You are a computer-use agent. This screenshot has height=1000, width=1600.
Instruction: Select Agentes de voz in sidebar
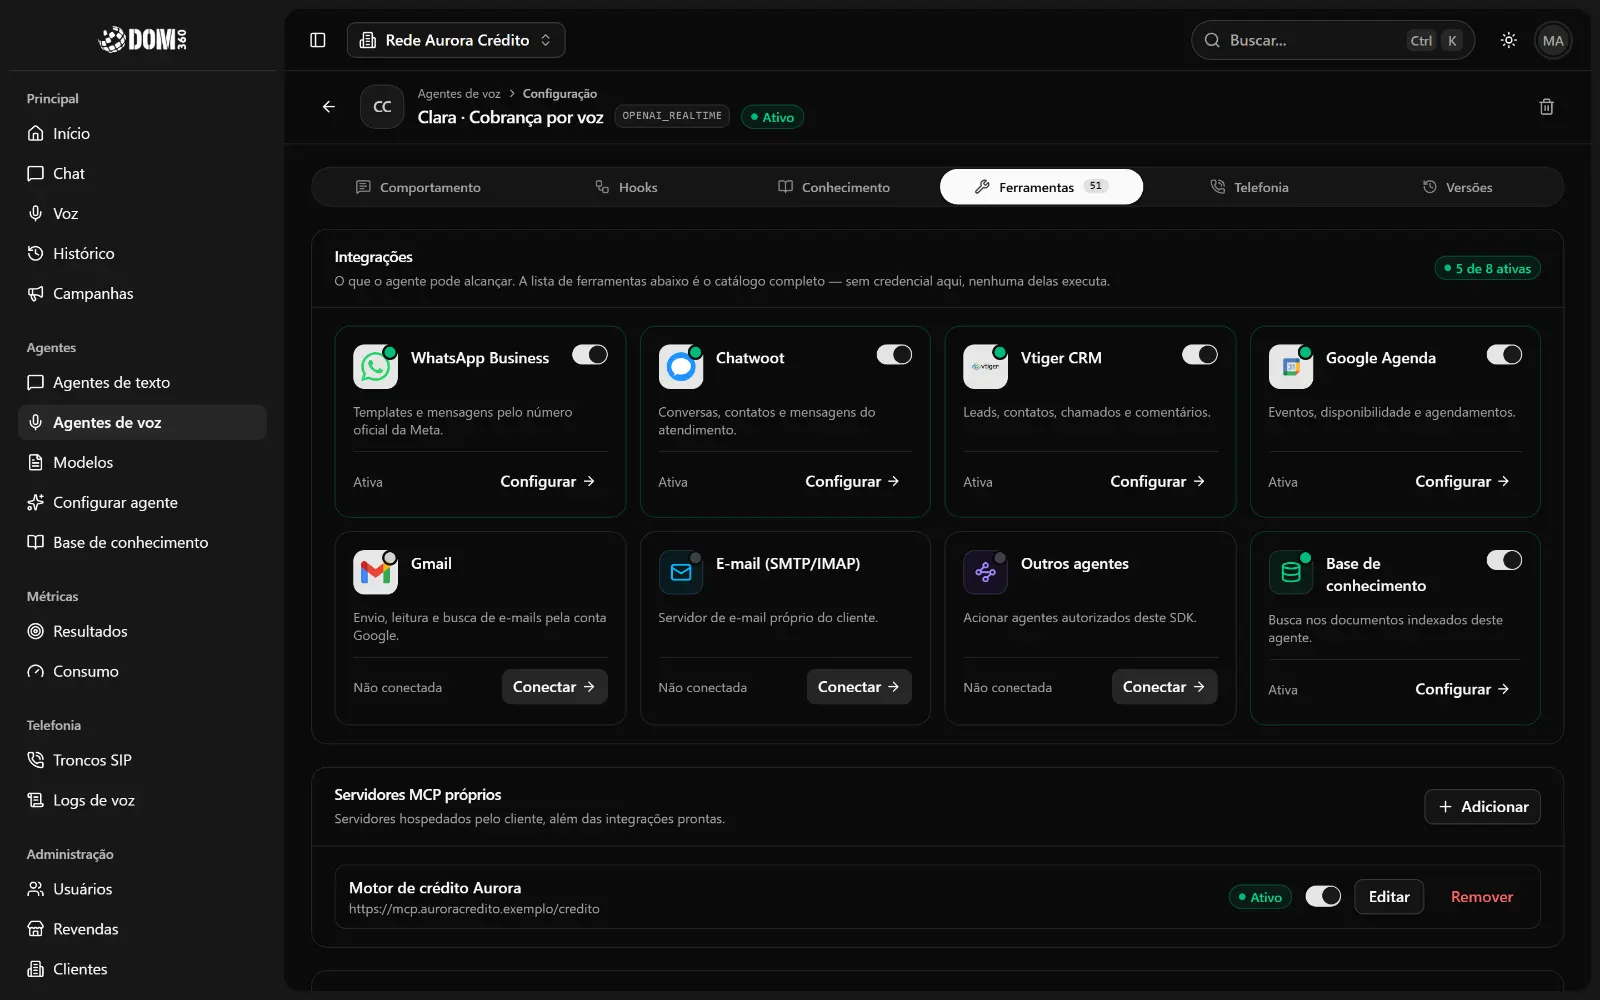click(x=142, y=422)
